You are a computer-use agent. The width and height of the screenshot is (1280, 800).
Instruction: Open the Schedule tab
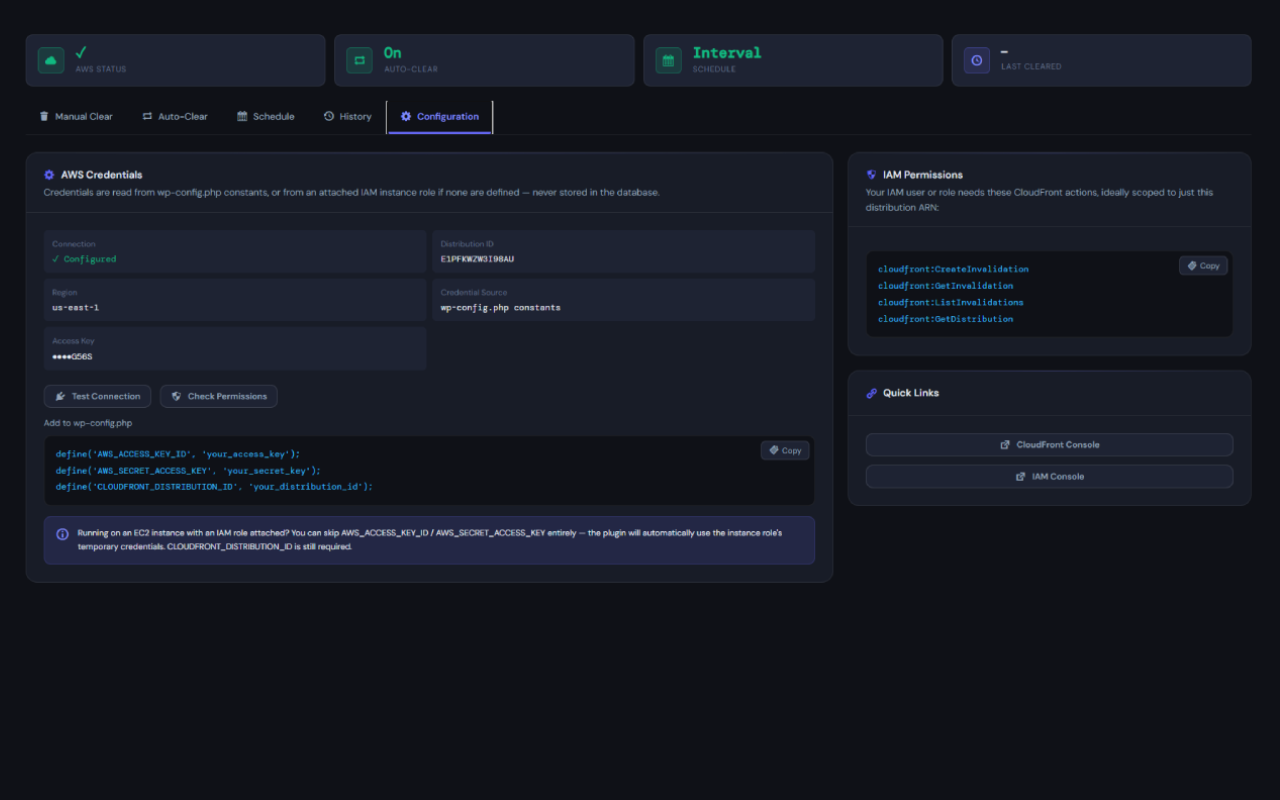tap(266, 116)
